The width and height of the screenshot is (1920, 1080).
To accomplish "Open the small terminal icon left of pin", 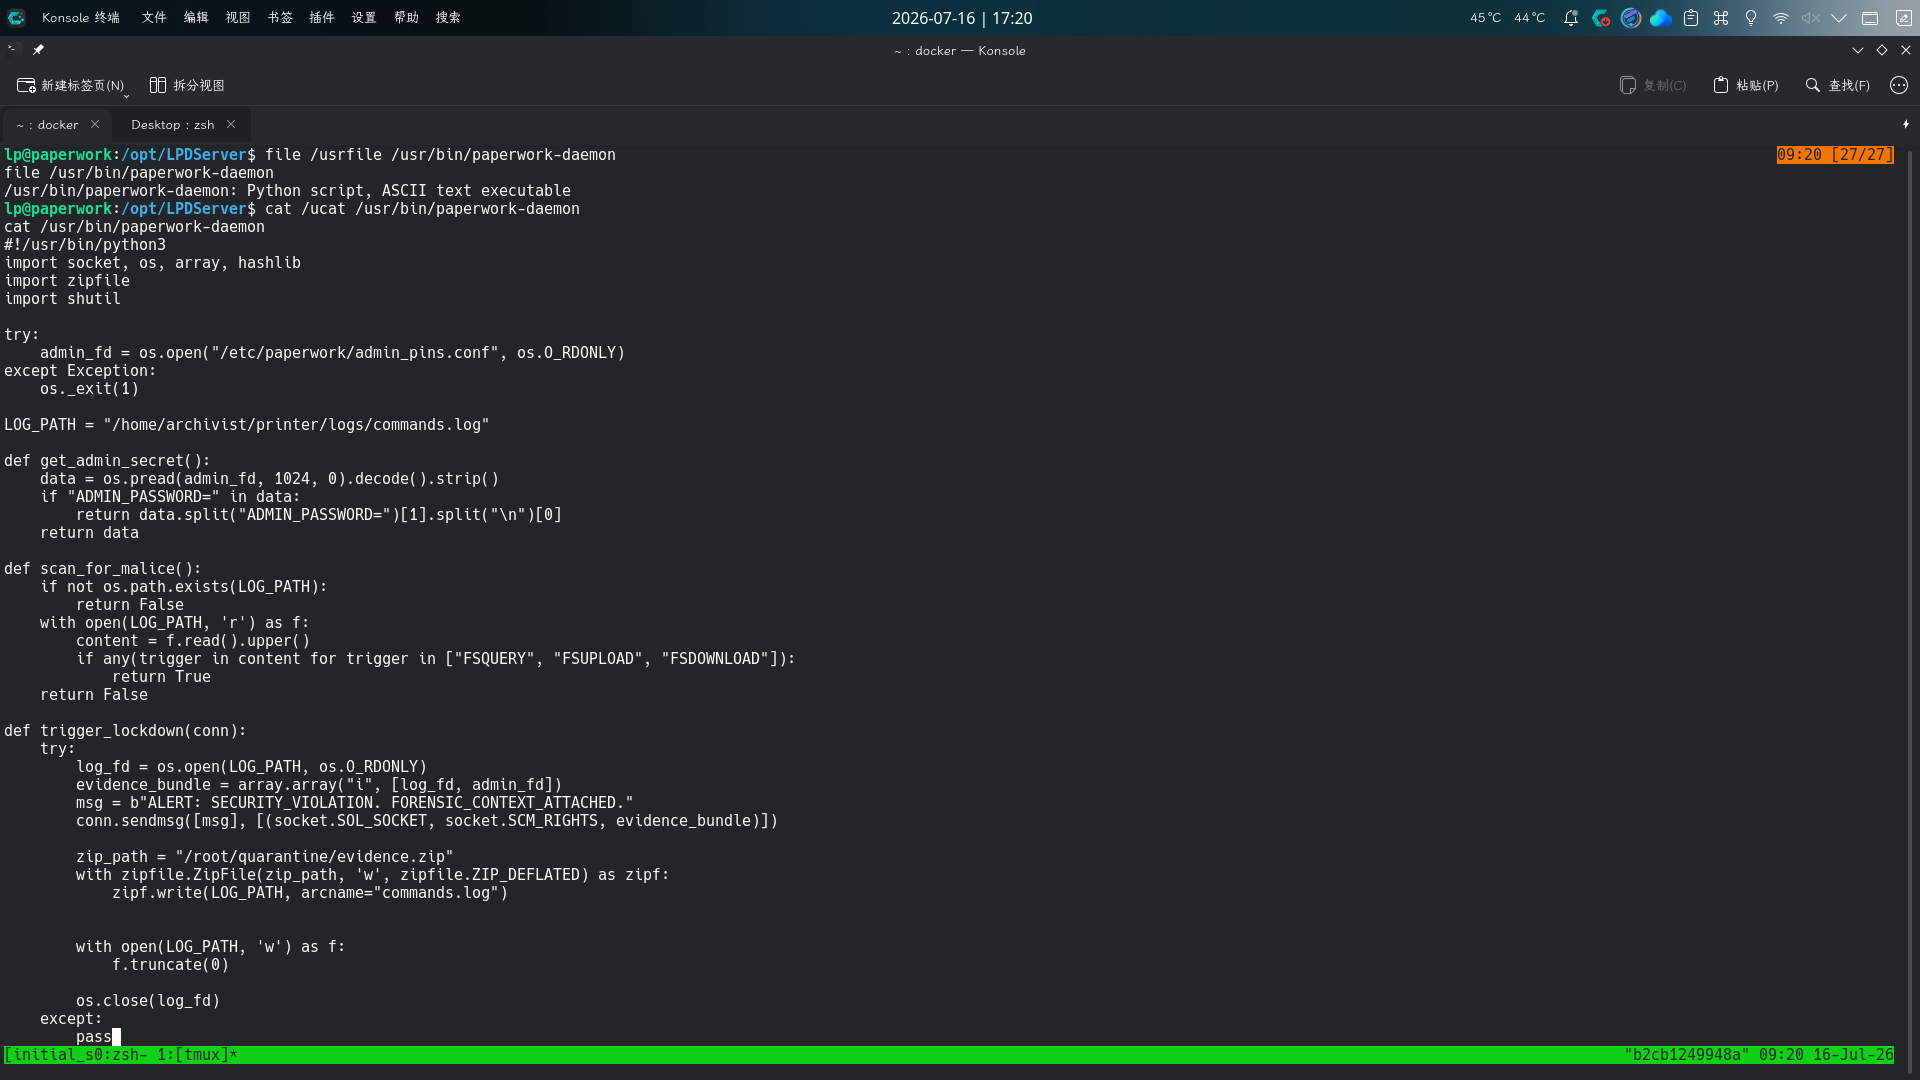I will (12, 49).
